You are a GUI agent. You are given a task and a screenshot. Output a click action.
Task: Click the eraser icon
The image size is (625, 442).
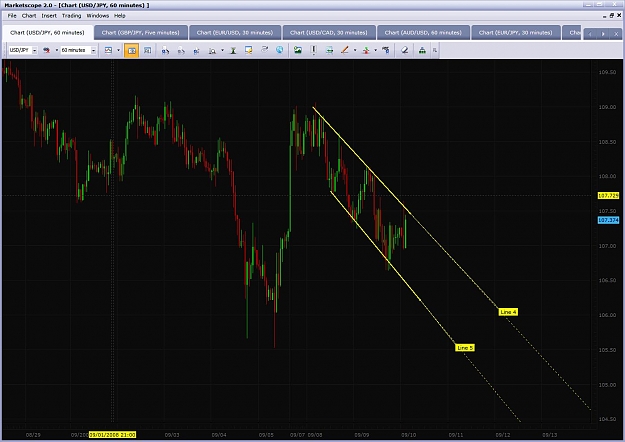tap(405, 50)
